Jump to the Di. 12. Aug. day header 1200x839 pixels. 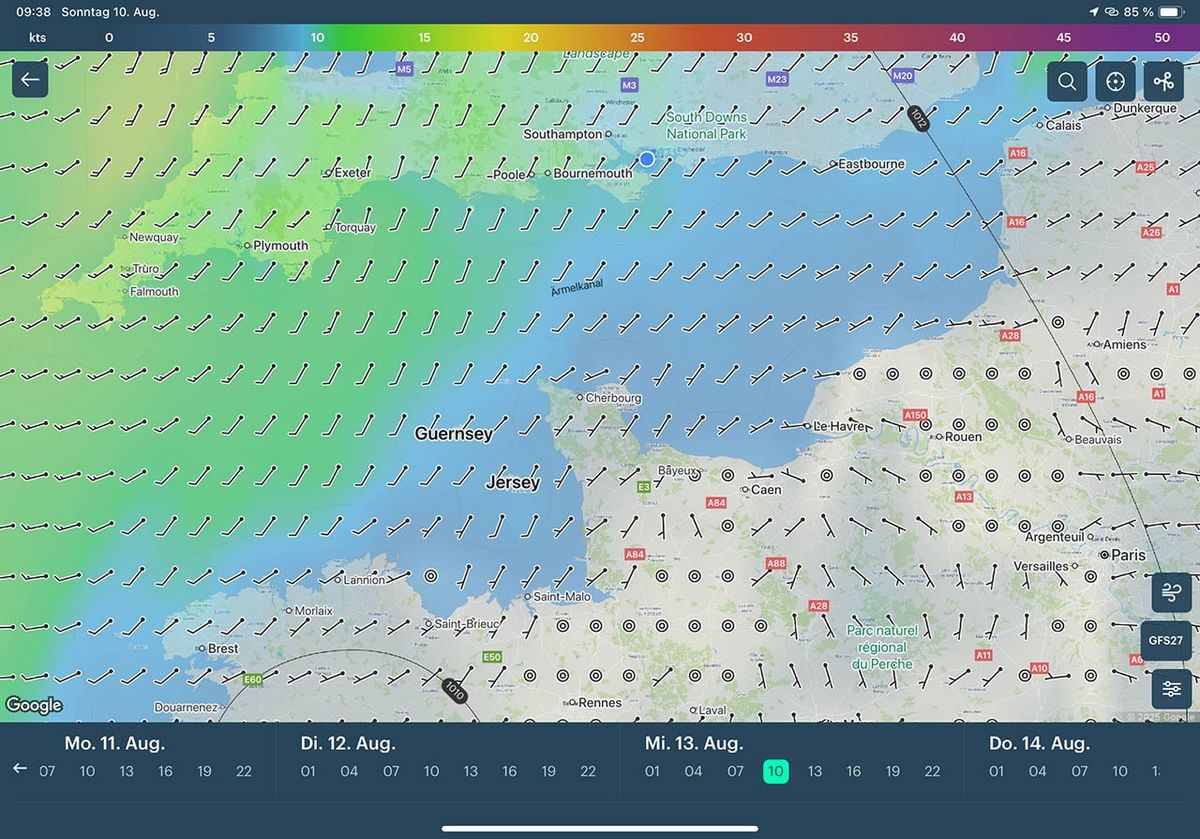pos(348,743)
